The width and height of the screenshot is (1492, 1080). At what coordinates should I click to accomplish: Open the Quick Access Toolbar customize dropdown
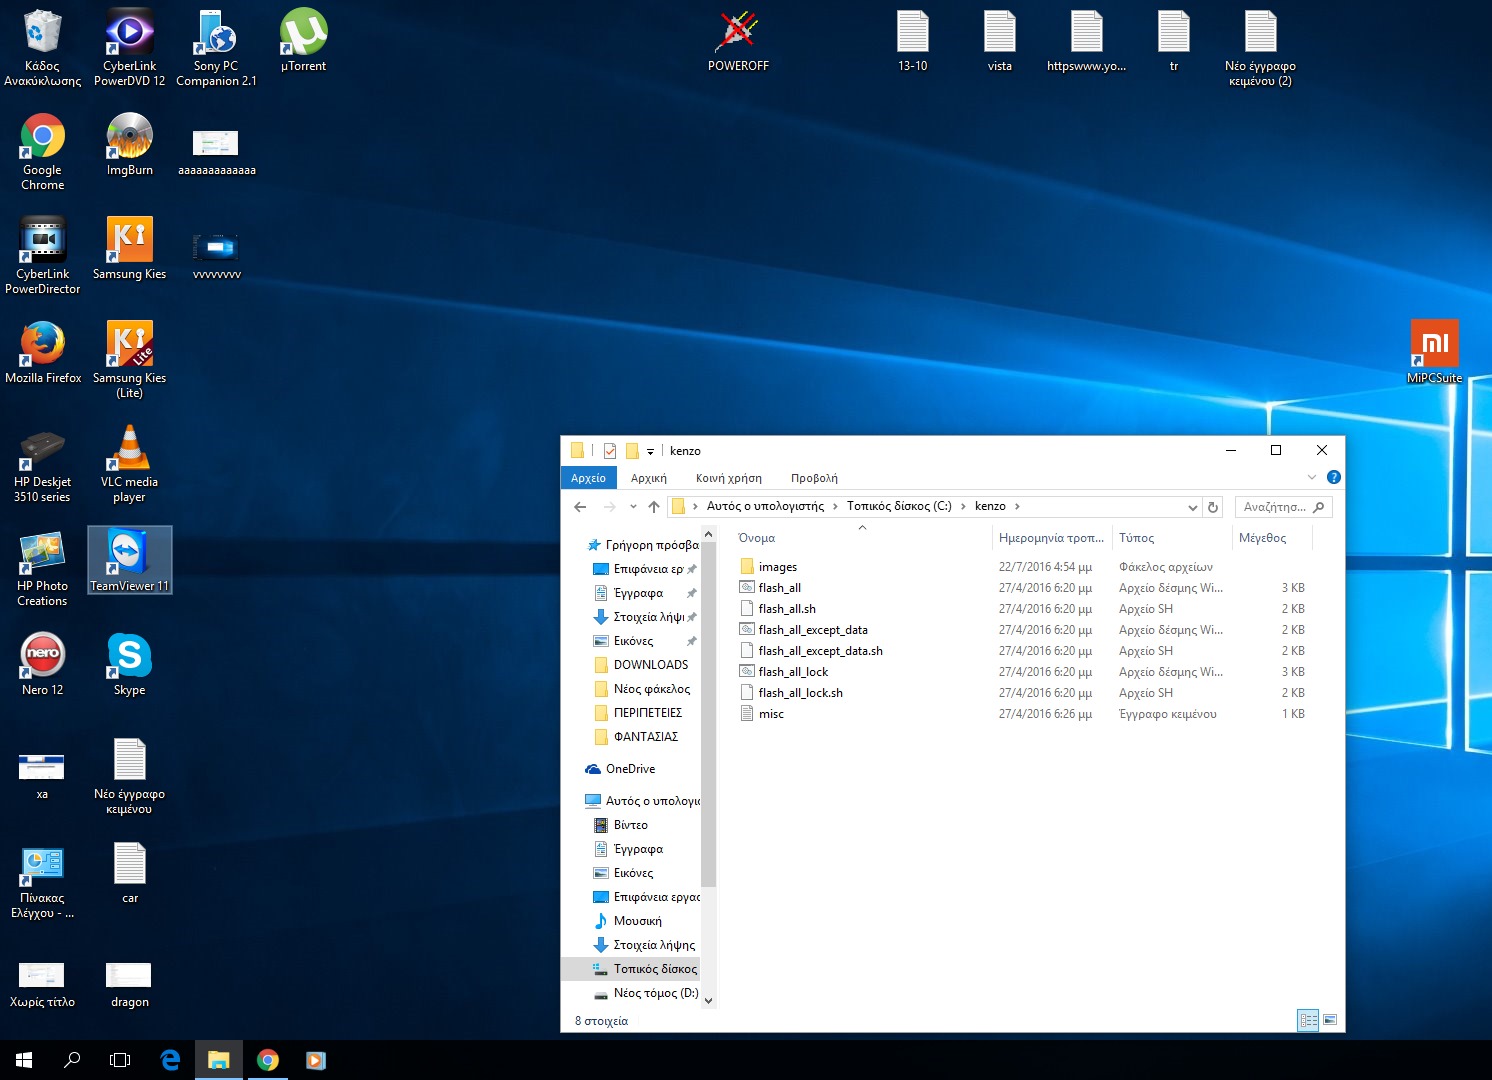[x=650, y=452]
